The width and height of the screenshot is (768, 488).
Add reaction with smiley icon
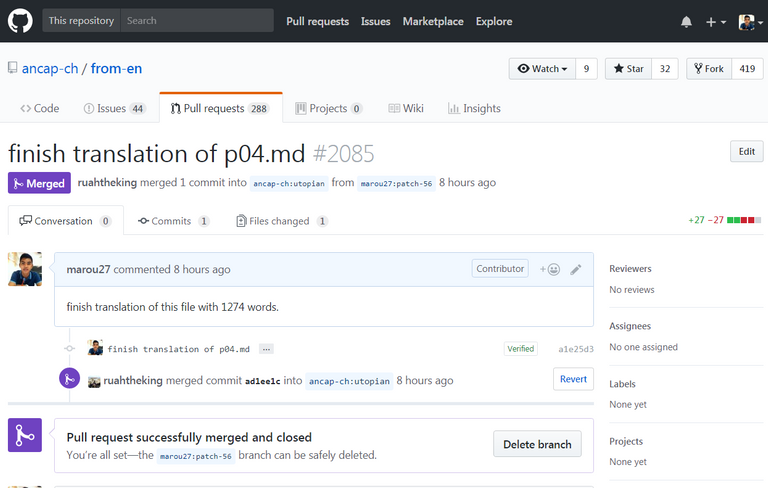click(x=550, y=269)
